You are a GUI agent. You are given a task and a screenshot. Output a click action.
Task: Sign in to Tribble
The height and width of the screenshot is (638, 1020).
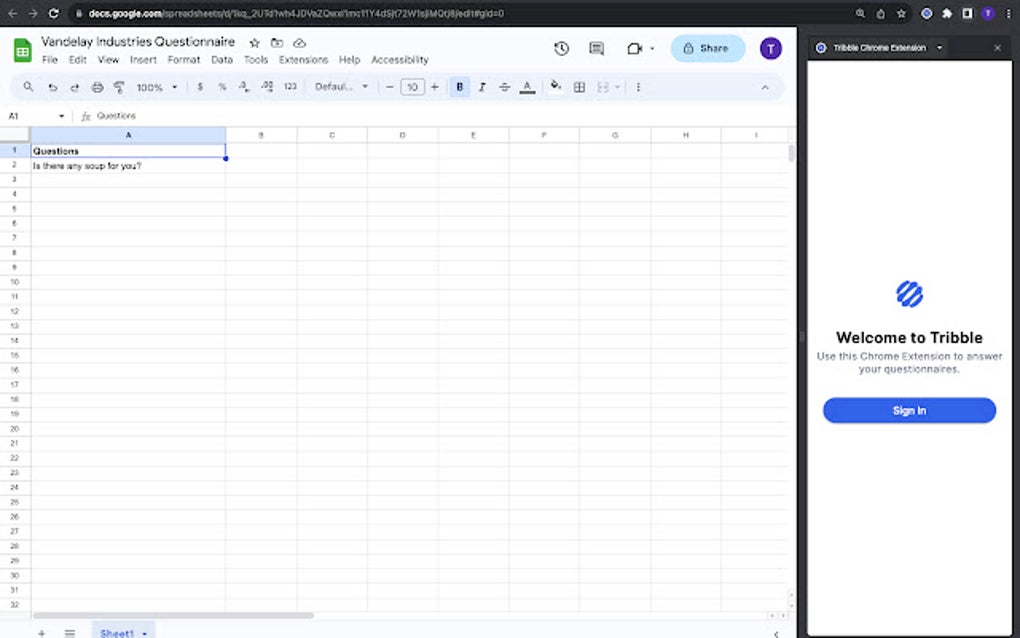click(908, 410)
